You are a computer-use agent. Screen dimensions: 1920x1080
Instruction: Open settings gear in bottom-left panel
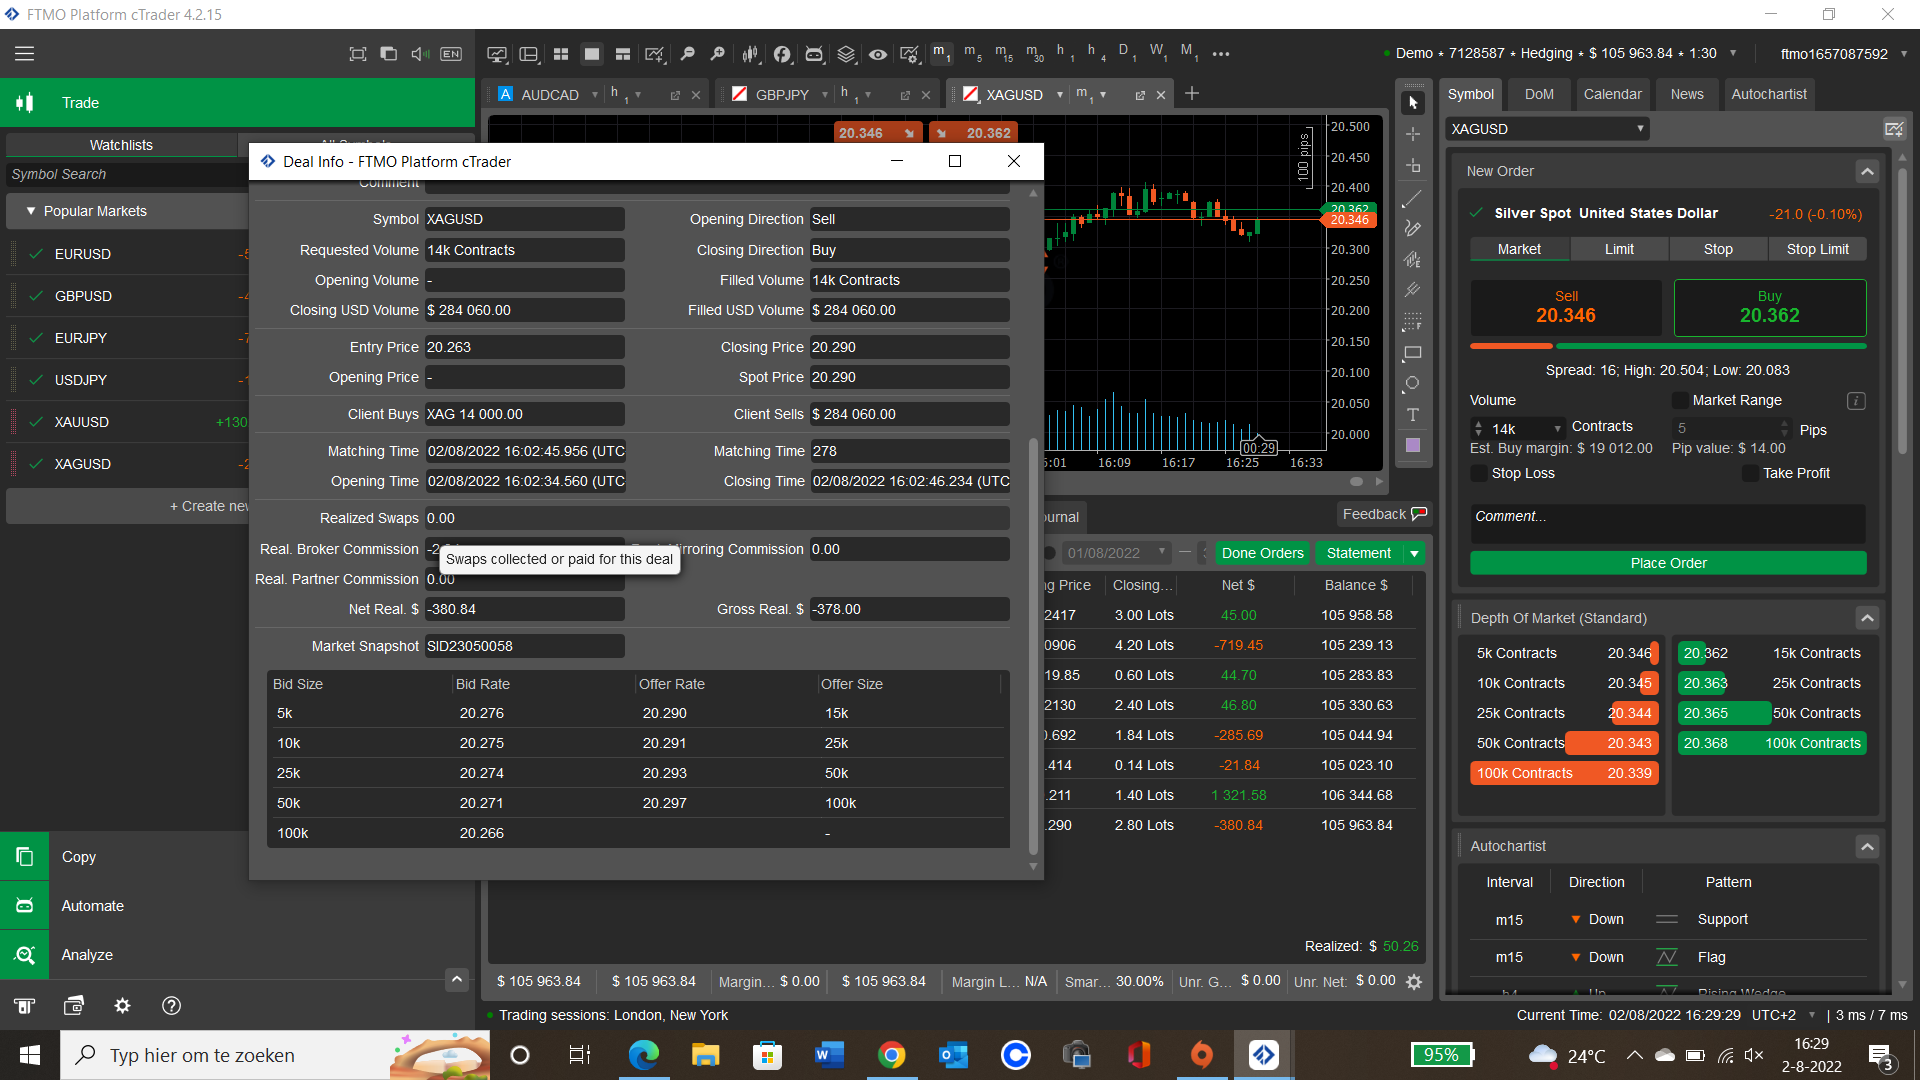[122, 1006]
